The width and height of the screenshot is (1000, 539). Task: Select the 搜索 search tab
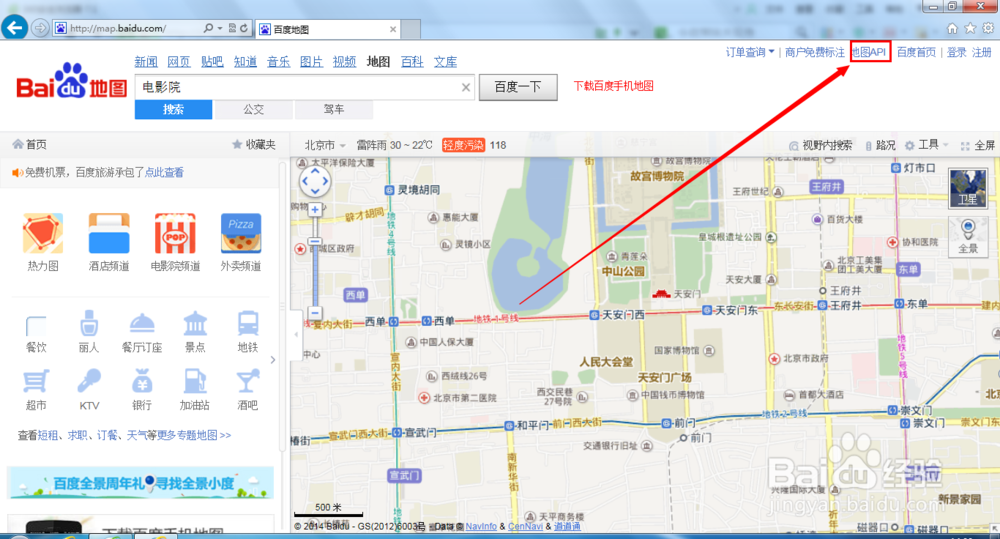[173, 109]
